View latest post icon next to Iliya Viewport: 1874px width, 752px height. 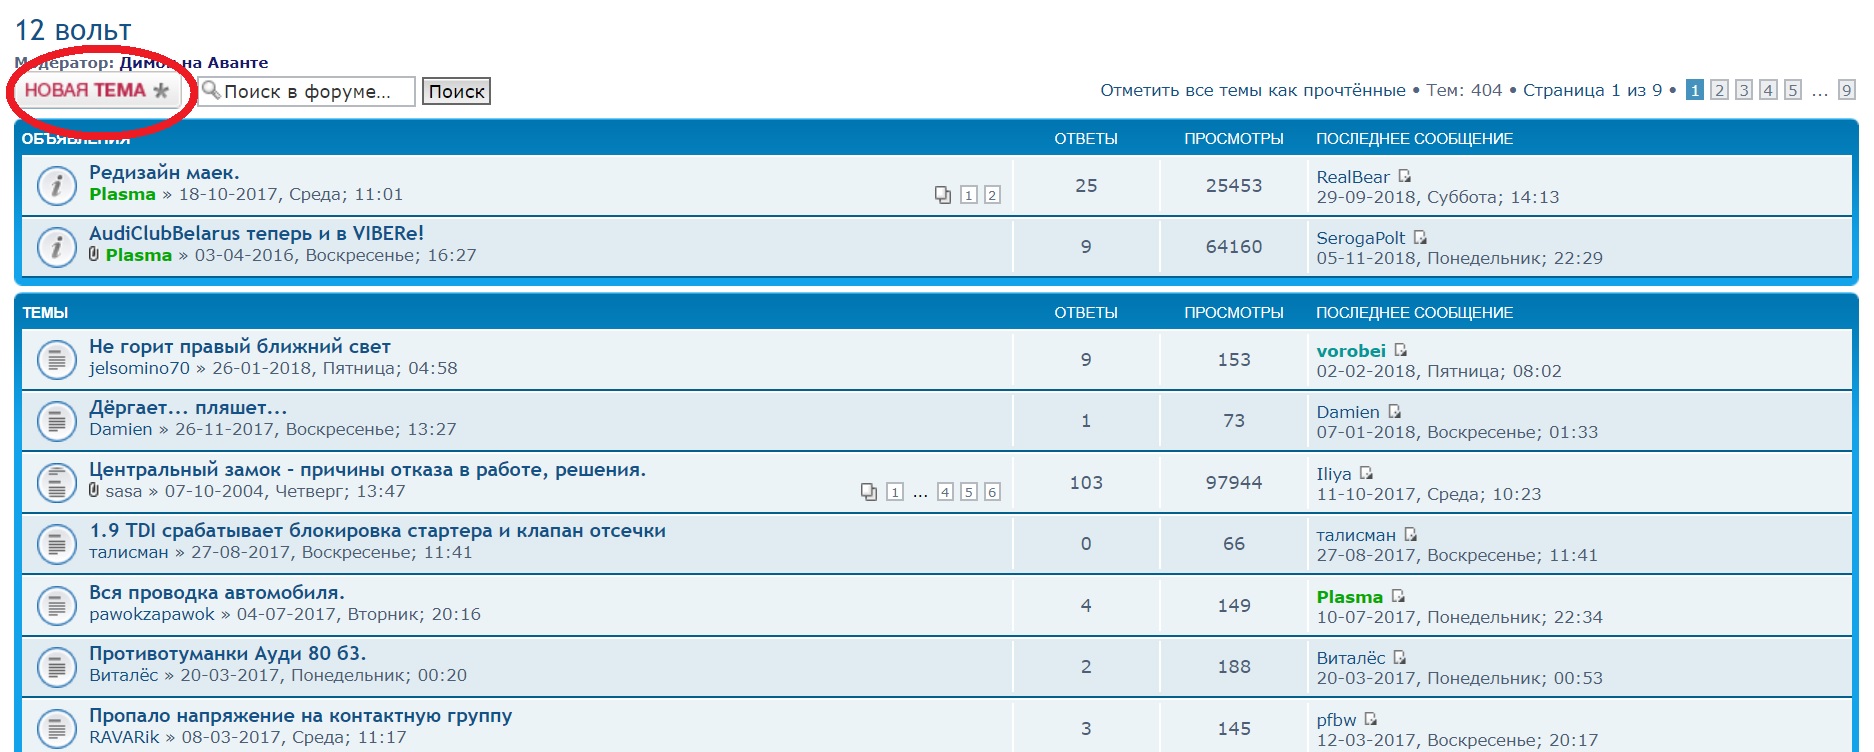pyautogui.click(x=1366, y=473)
